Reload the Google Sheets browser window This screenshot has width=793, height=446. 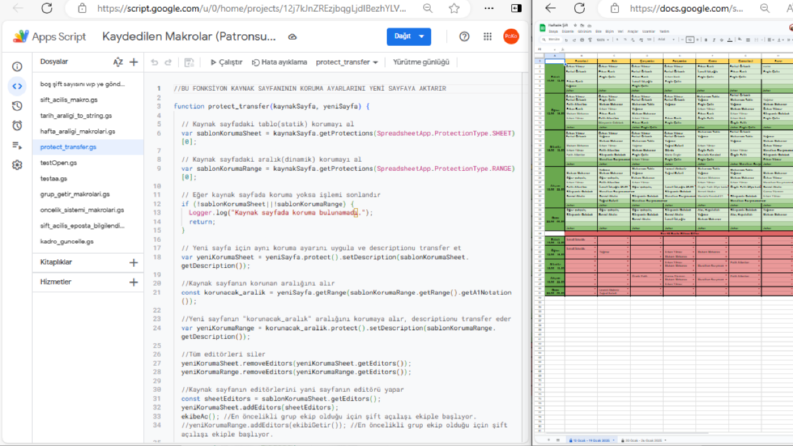(579, 8)
